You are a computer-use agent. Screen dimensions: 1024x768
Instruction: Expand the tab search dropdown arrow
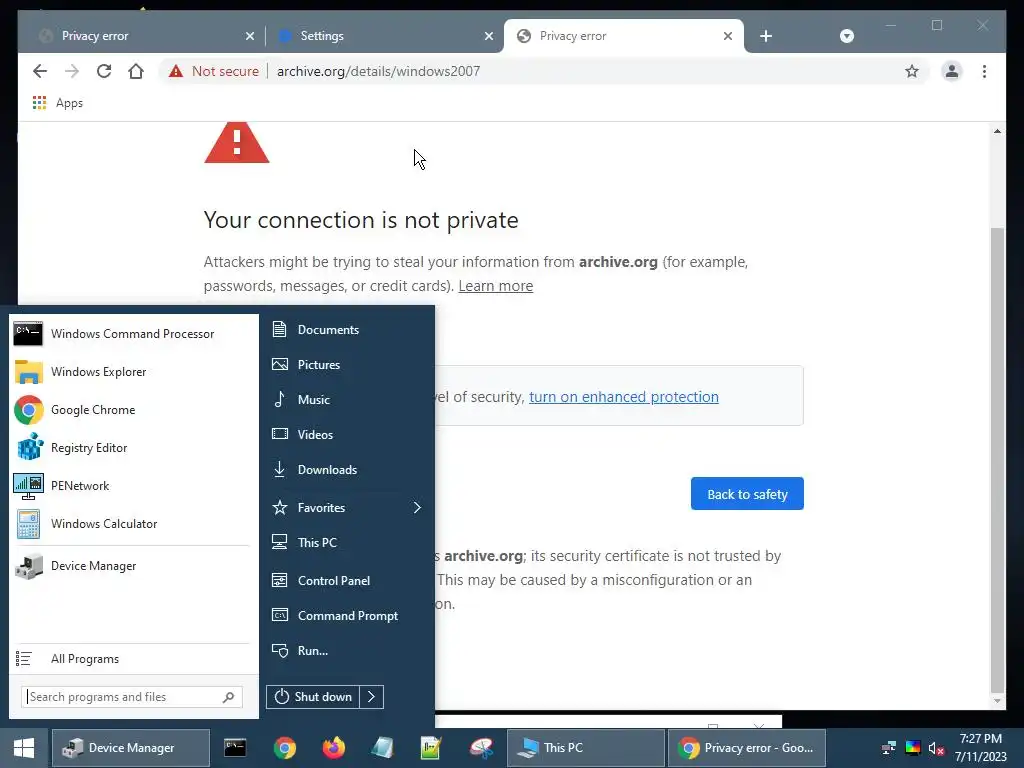click(x=846, y=36)
